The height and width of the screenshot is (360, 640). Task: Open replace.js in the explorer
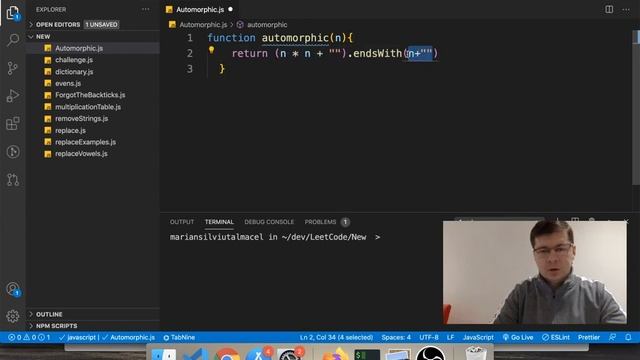click(x=71, y=131)
